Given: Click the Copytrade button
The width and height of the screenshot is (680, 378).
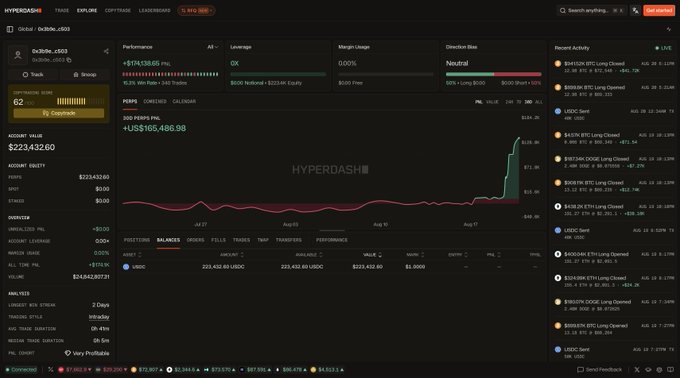Looking at the screenshot, I should tap(59, 113).
